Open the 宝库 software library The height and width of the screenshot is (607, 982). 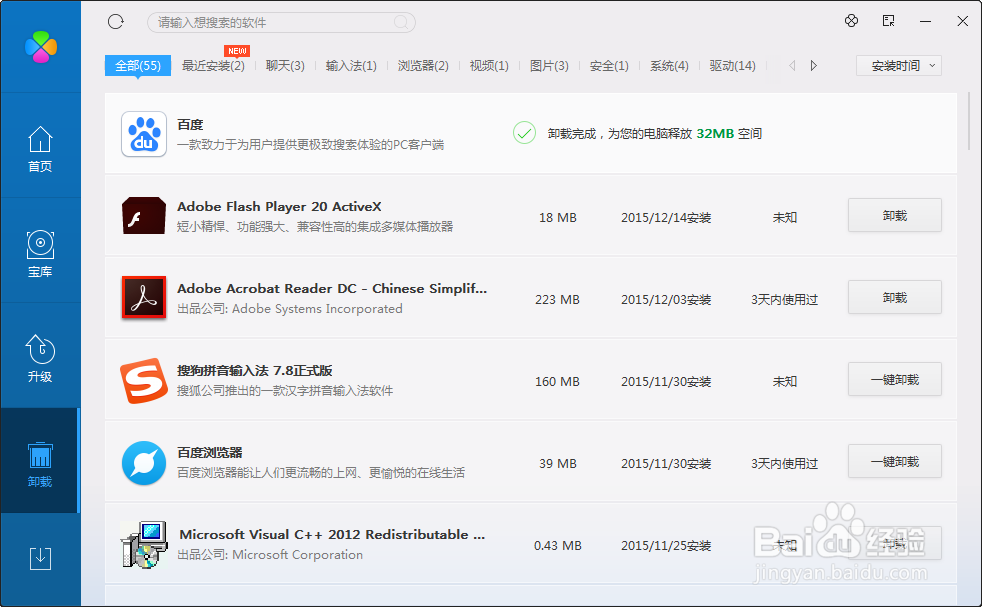(40, 254)
